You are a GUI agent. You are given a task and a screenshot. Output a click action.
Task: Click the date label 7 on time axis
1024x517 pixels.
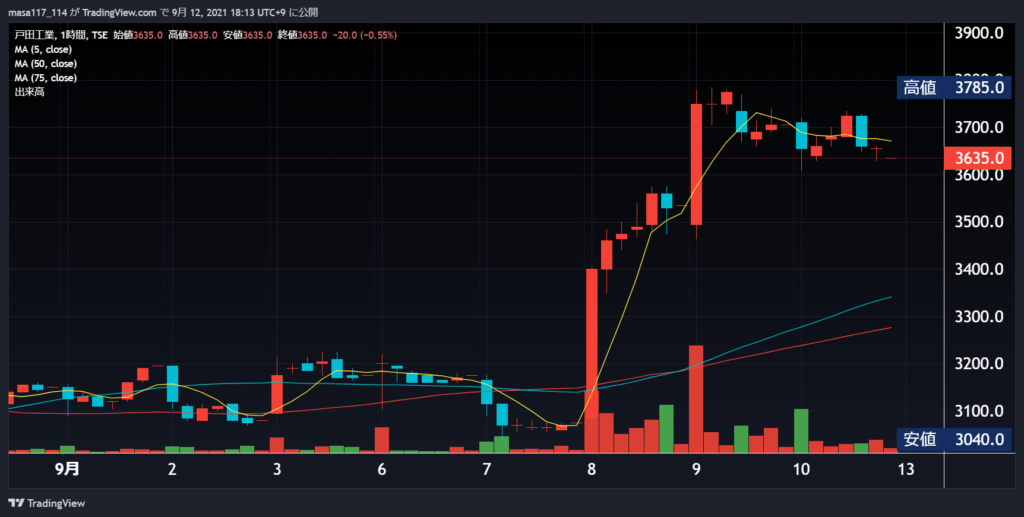coord(487,469)
